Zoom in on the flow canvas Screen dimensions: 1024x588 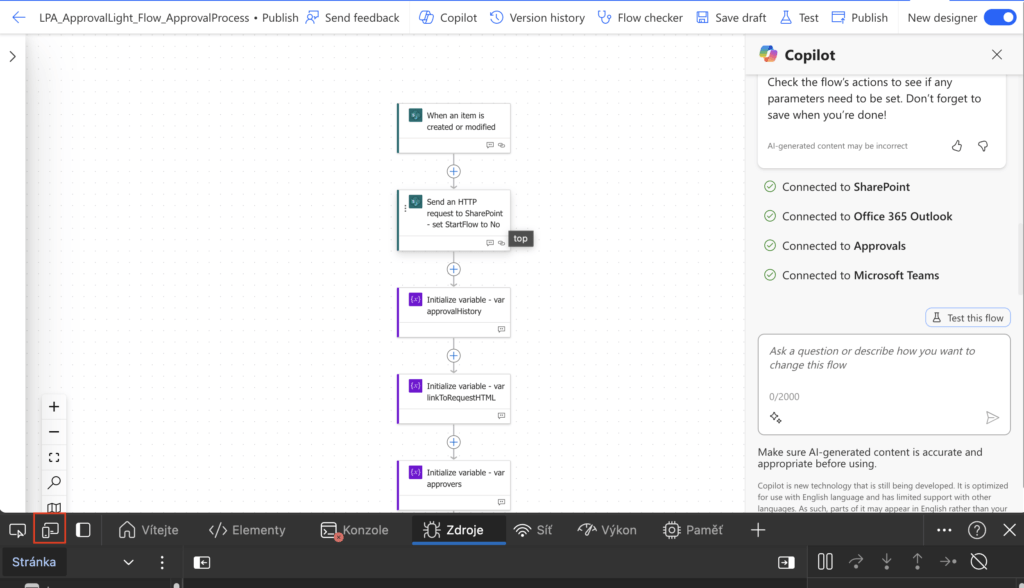54,406
